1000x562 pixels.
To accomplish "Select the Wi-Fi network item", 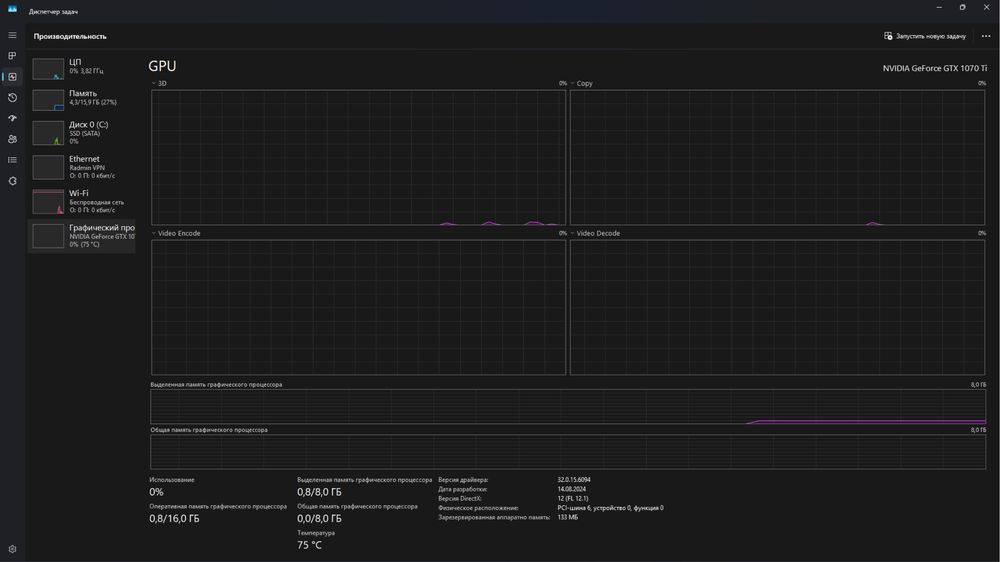I will point(82,200).
